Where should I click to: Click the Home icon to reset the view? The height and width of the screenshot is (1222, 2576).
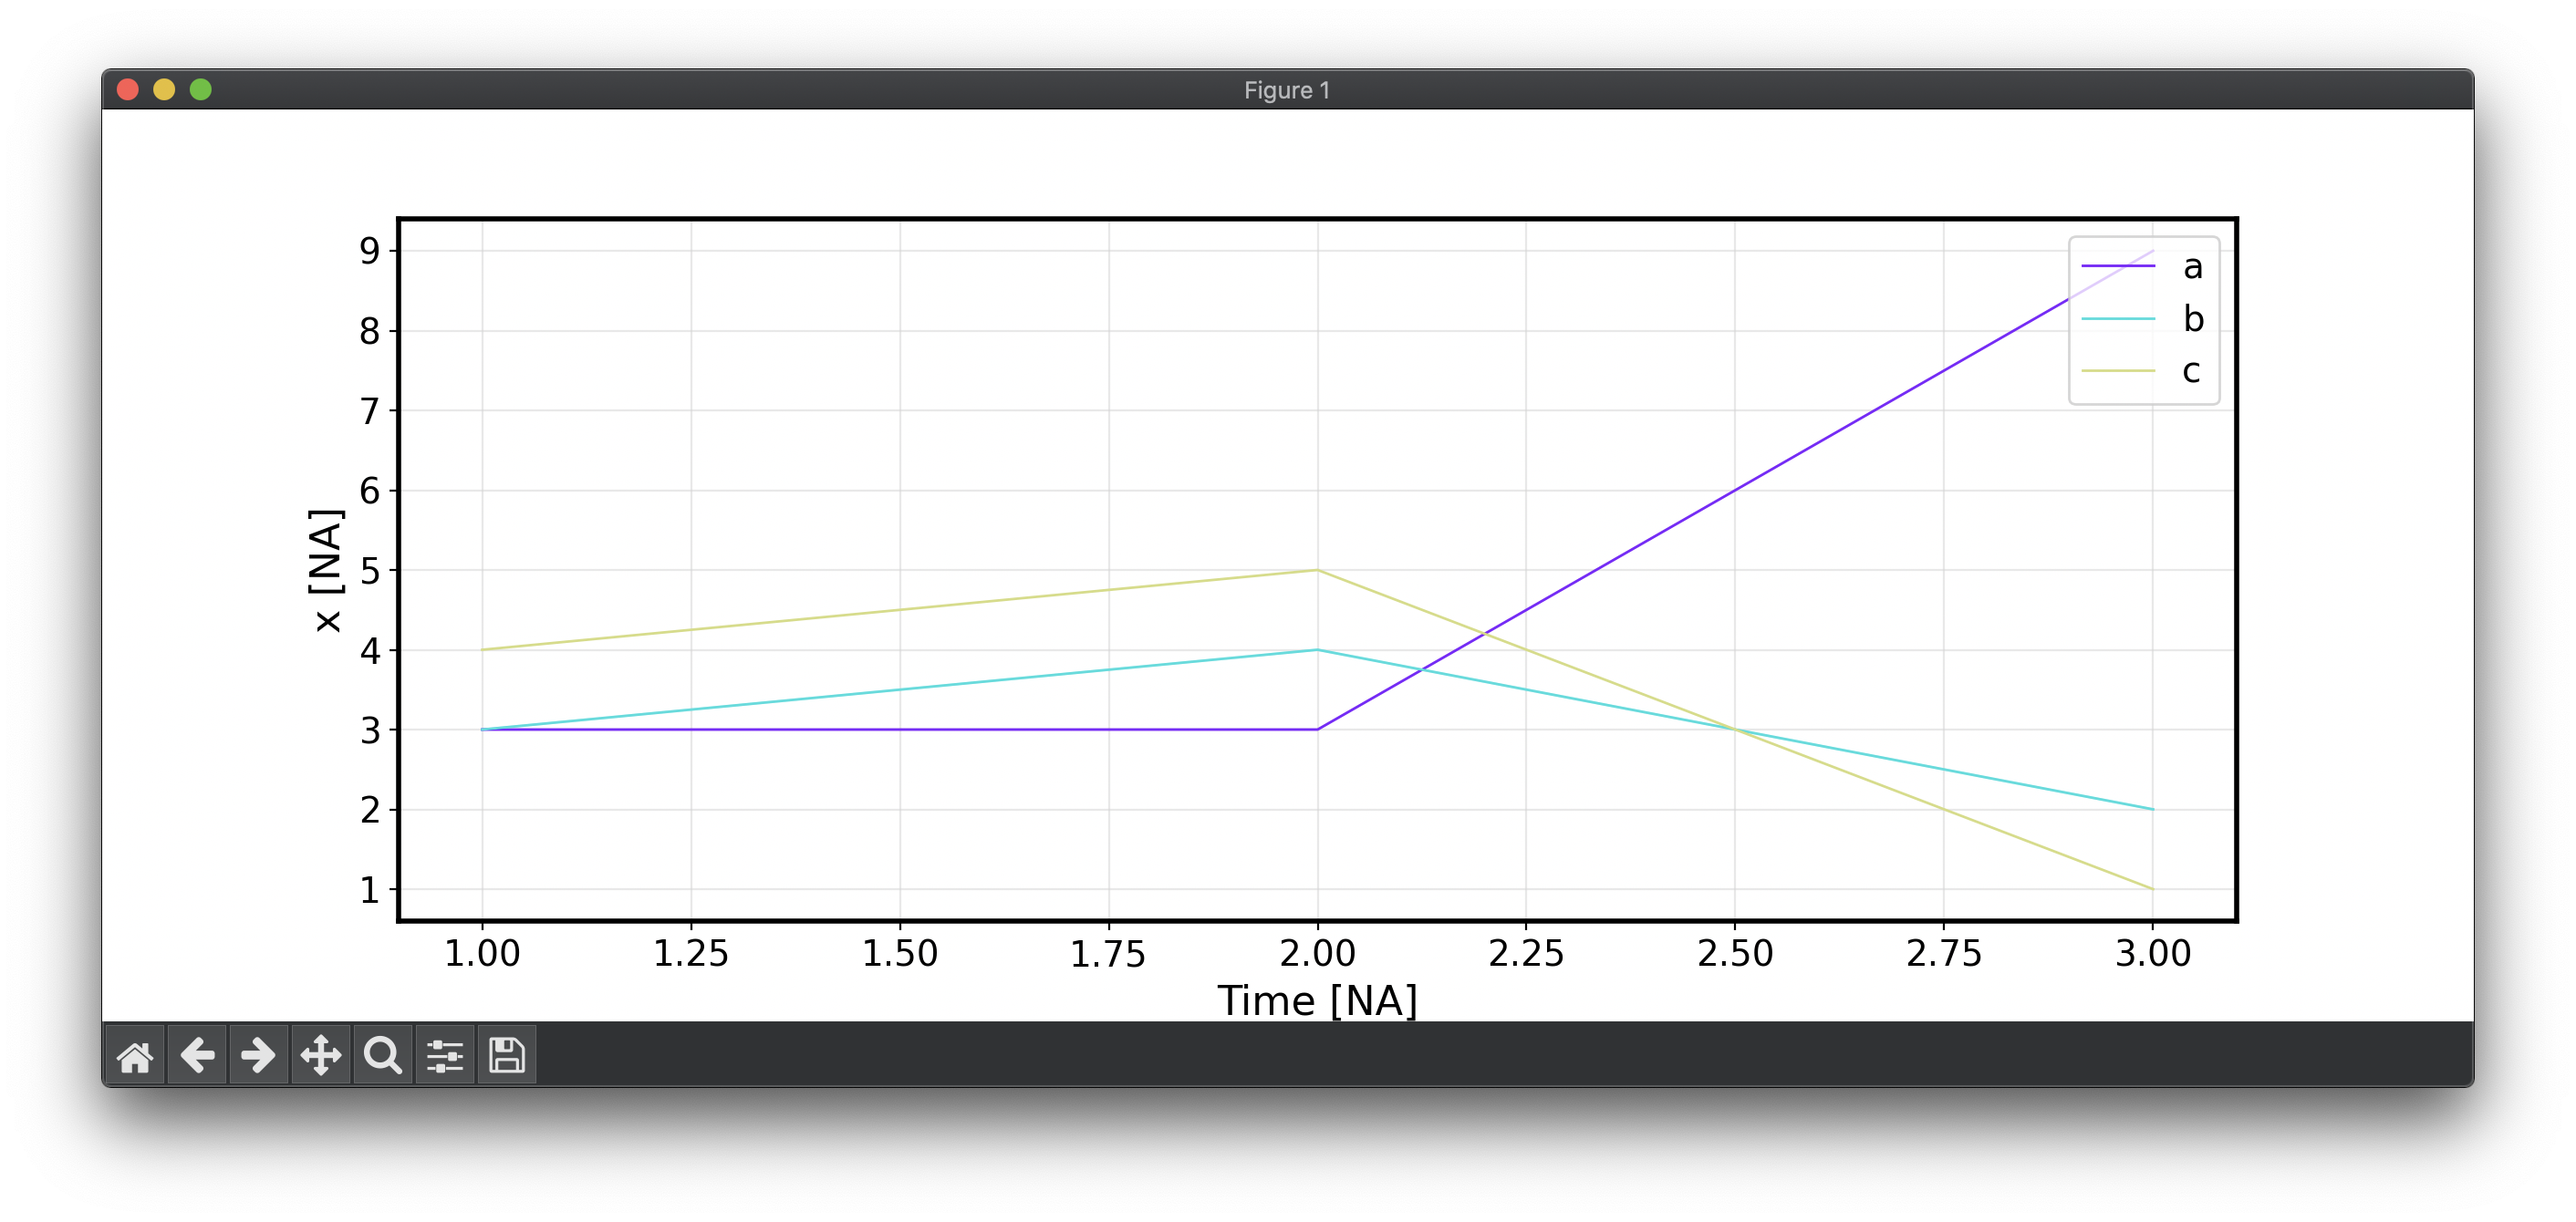coord(136,1054)
